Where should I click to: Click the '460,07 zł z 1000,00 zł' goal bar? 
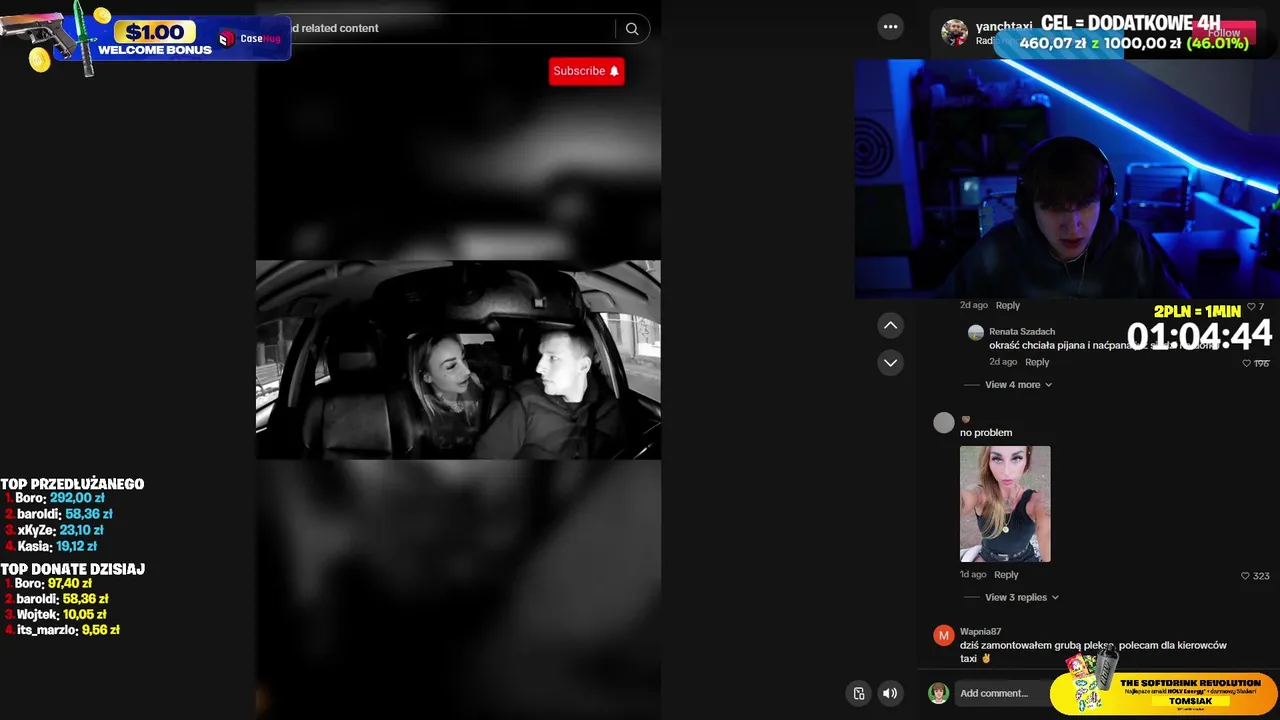click(x=1134, y=44)
